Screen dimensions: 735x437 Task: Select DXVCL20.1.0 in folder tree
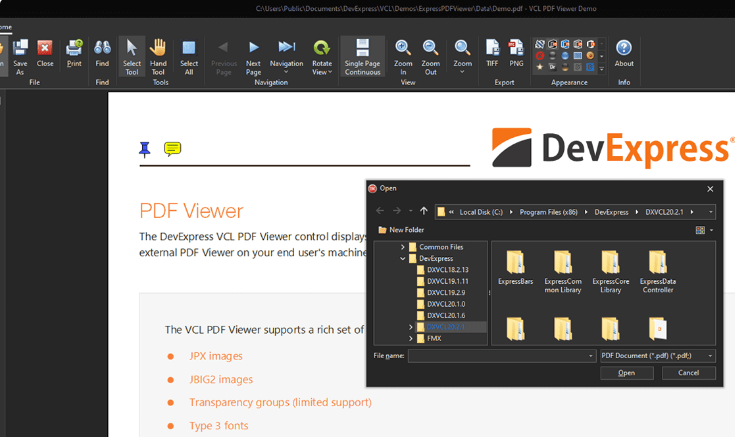coord(446,304)
